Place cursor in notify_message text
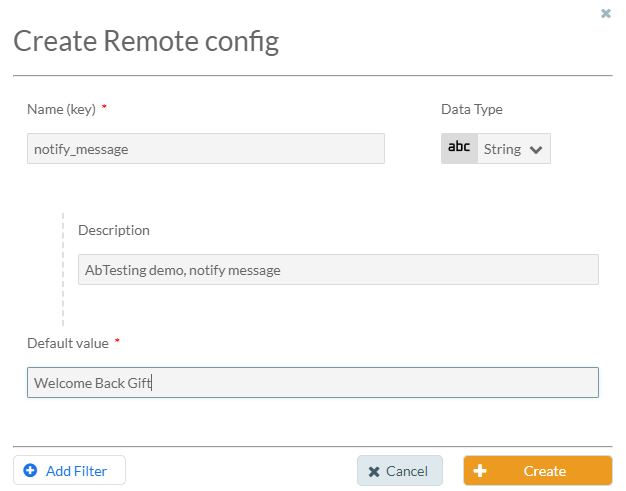The height and width of the screenshot is (491, 626). 81,149
